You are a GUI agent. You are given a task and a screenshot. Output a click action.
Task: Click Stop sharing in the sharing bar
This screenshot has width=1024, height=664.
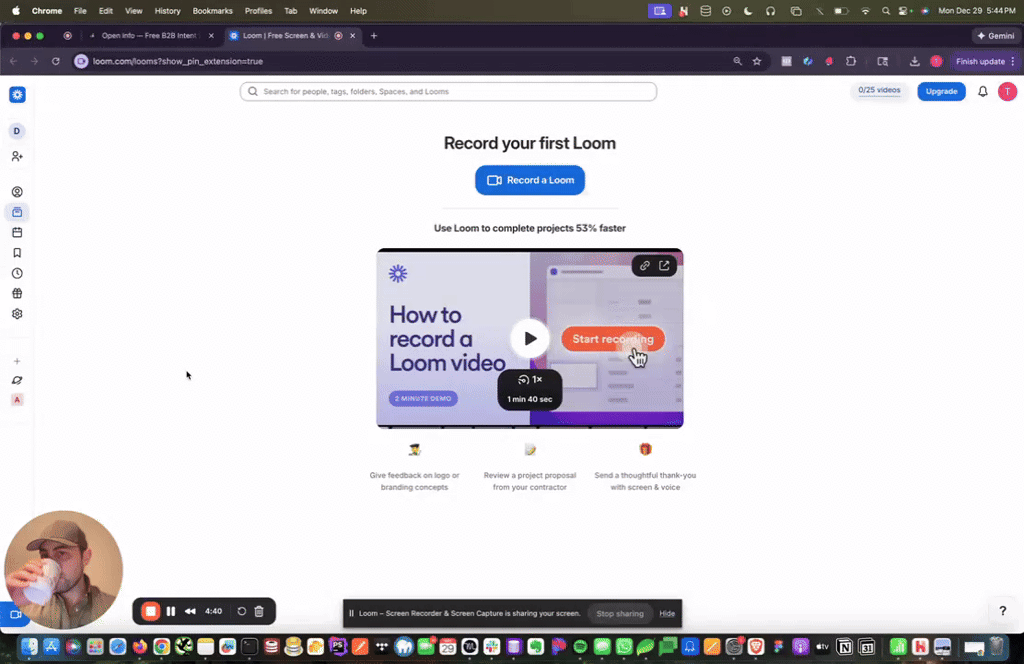[620, 614]
